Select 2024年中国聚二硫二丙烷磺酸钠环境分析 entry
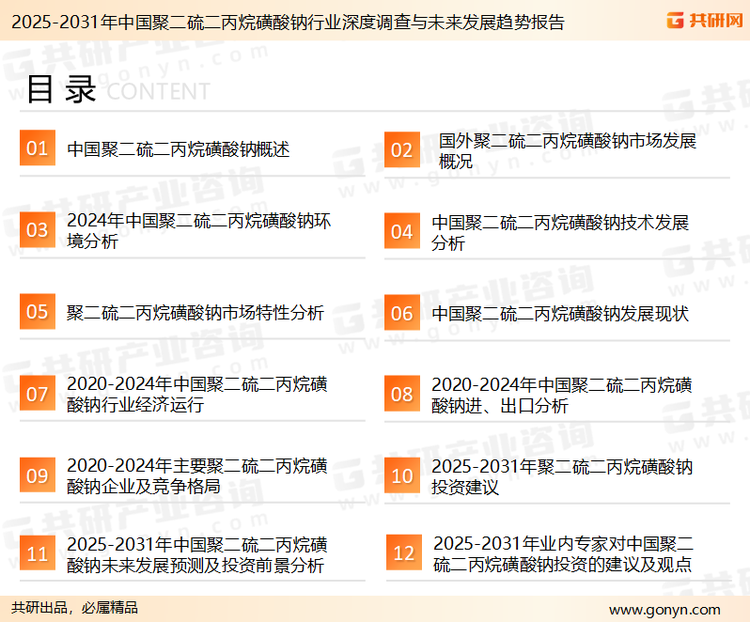The height and width of the screenshot is (622, 750). [x=199, y=231]
